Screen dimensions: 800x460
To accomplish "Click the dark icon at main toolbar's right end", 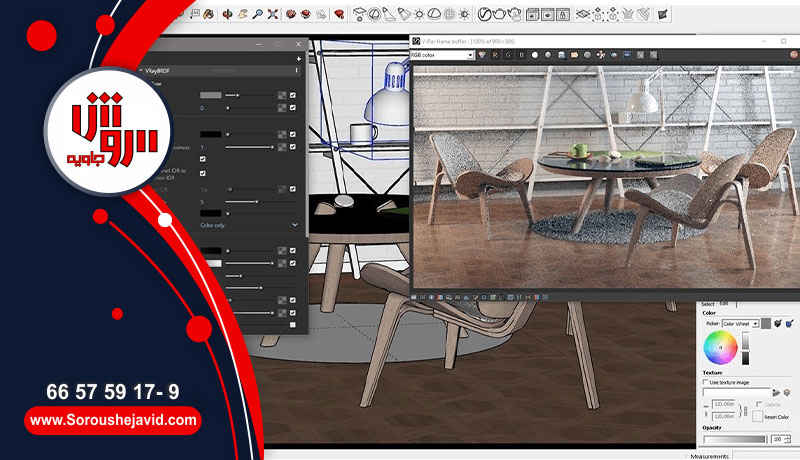I will pyautogui.click(x=663, y=15).
